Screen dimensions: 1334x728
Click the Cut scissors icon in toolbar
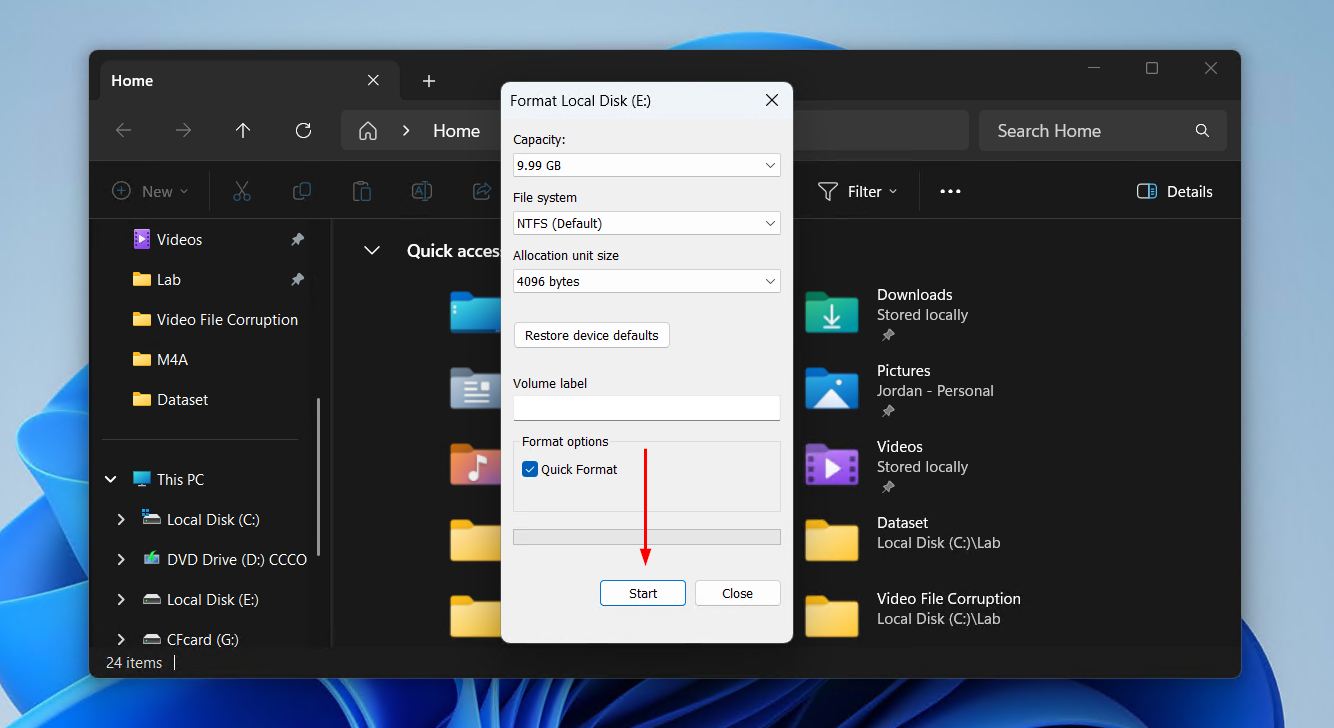(241, 191)
